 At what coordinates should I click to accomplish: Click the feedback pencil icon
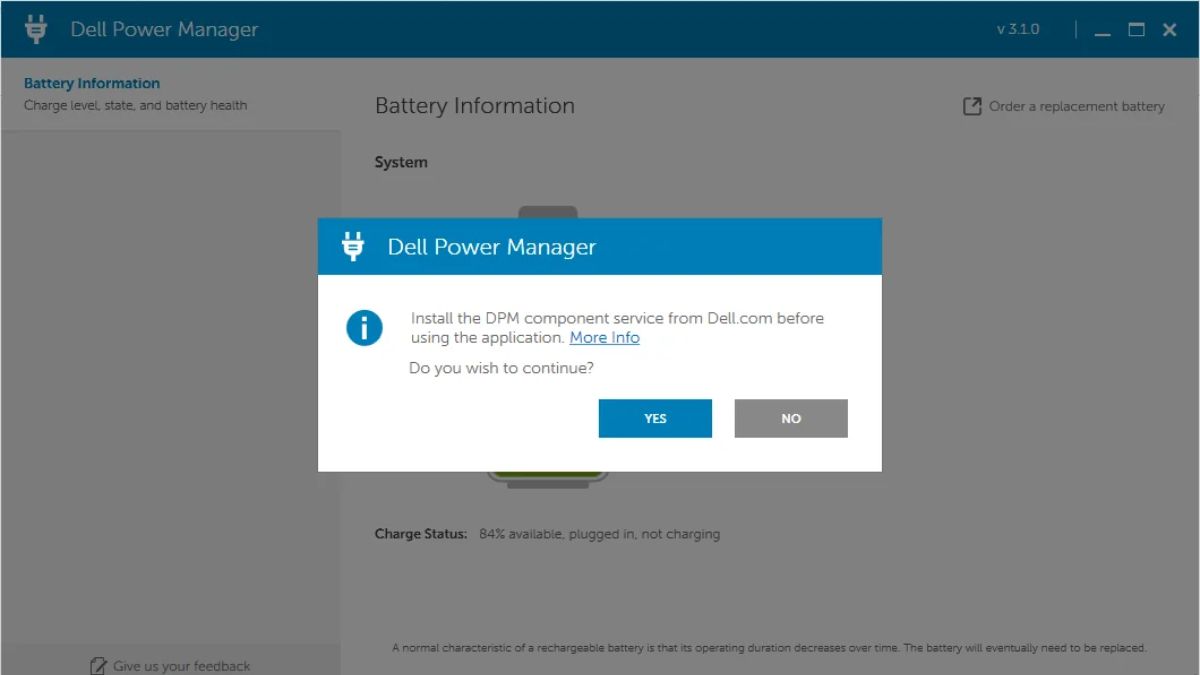[98, 666]
